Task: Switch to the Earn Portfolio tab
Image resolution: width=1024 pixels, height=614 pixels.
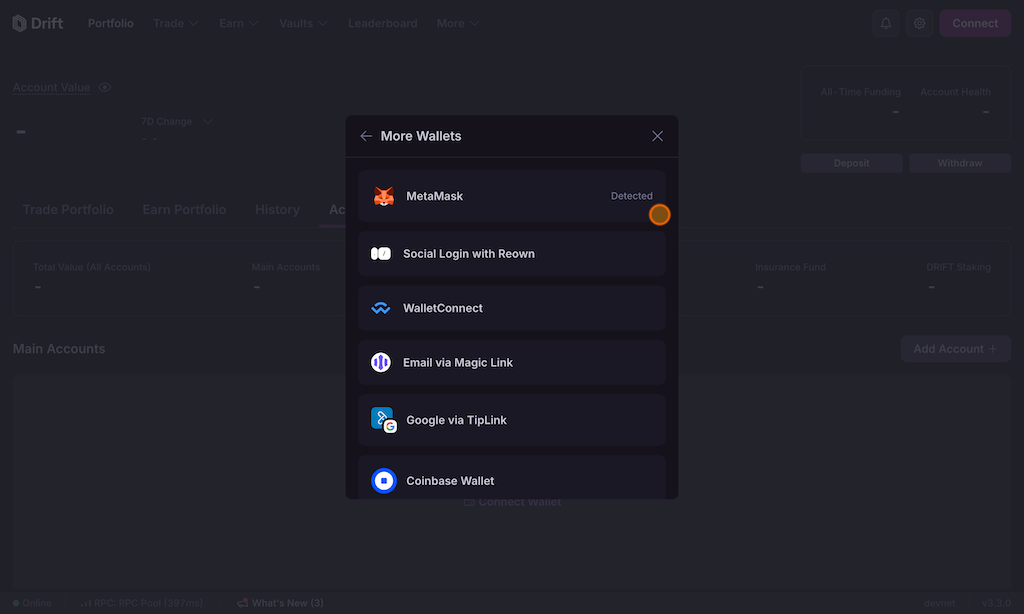Action: click(184, 210)
